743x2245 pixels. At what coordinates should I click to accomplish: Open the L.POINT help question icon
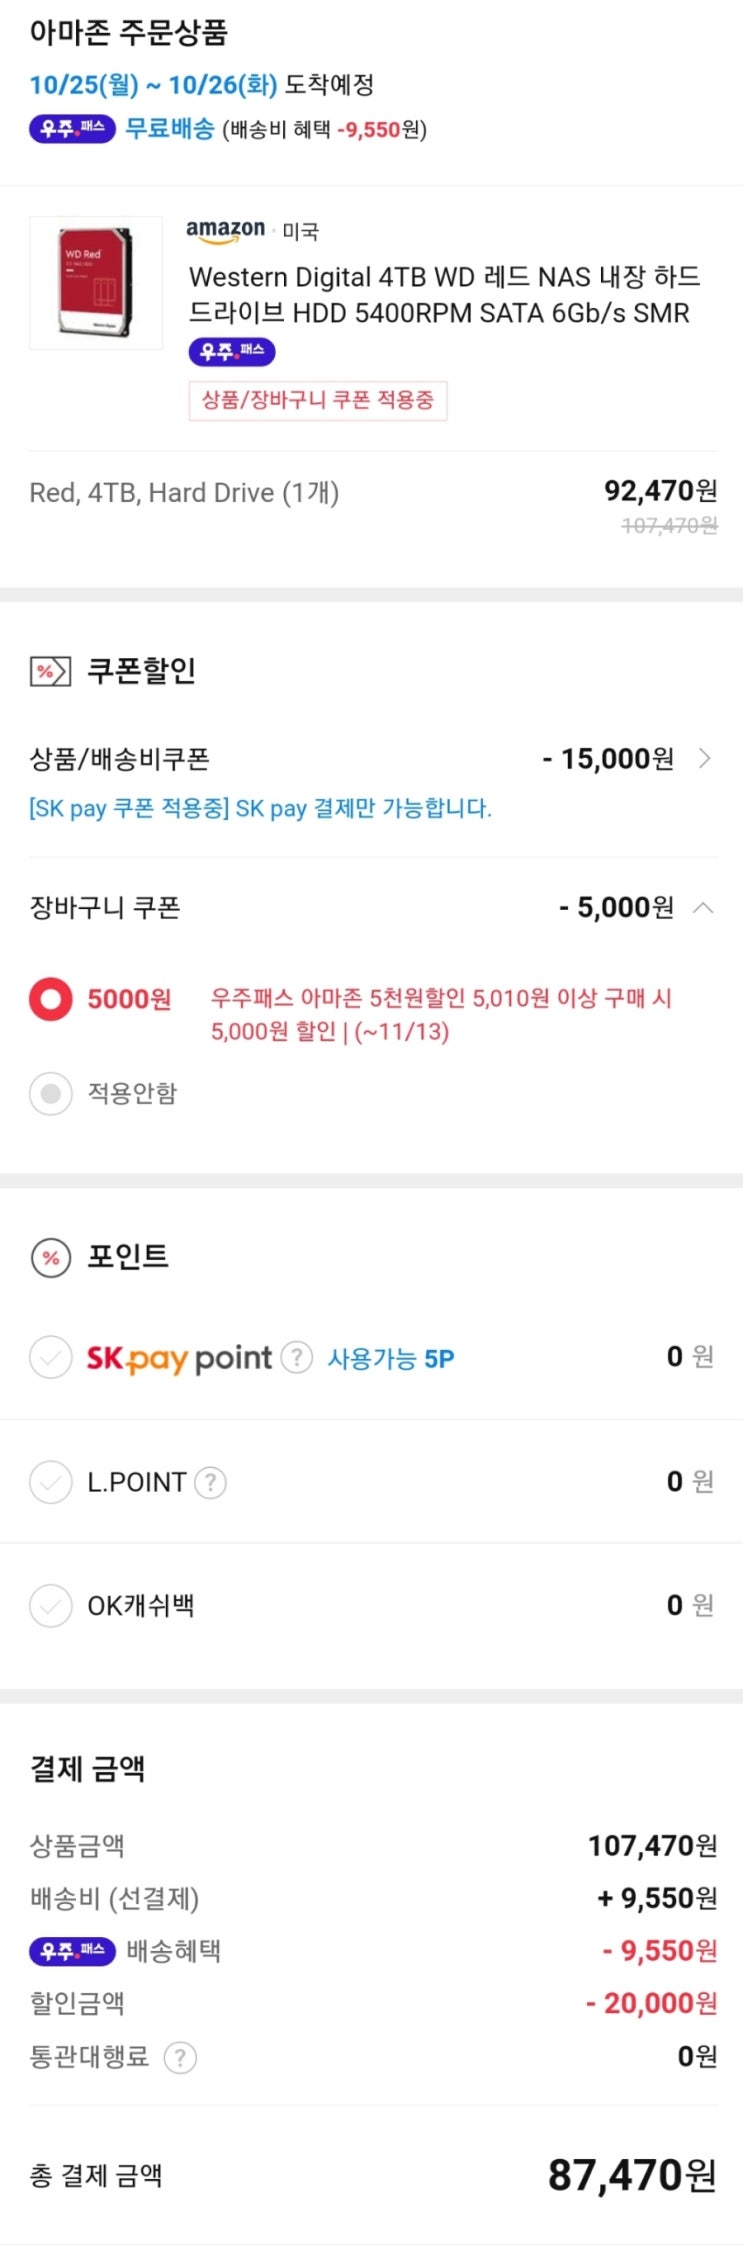click(x=210, y=1482)
